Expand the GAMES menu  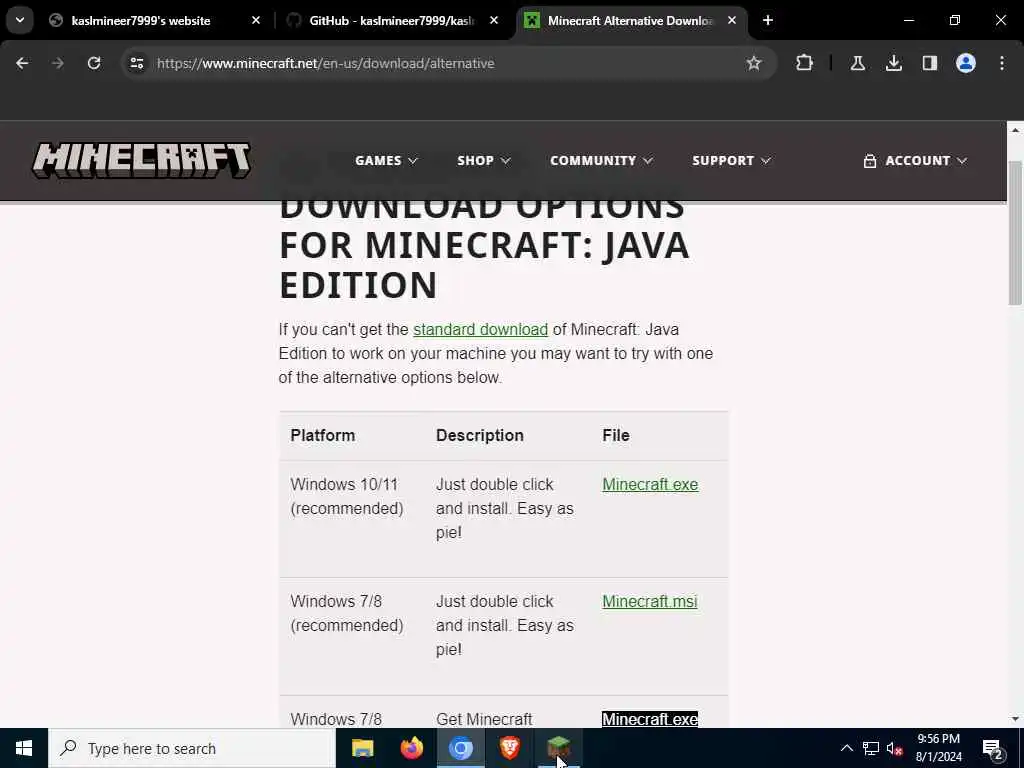tap(386, 161)
